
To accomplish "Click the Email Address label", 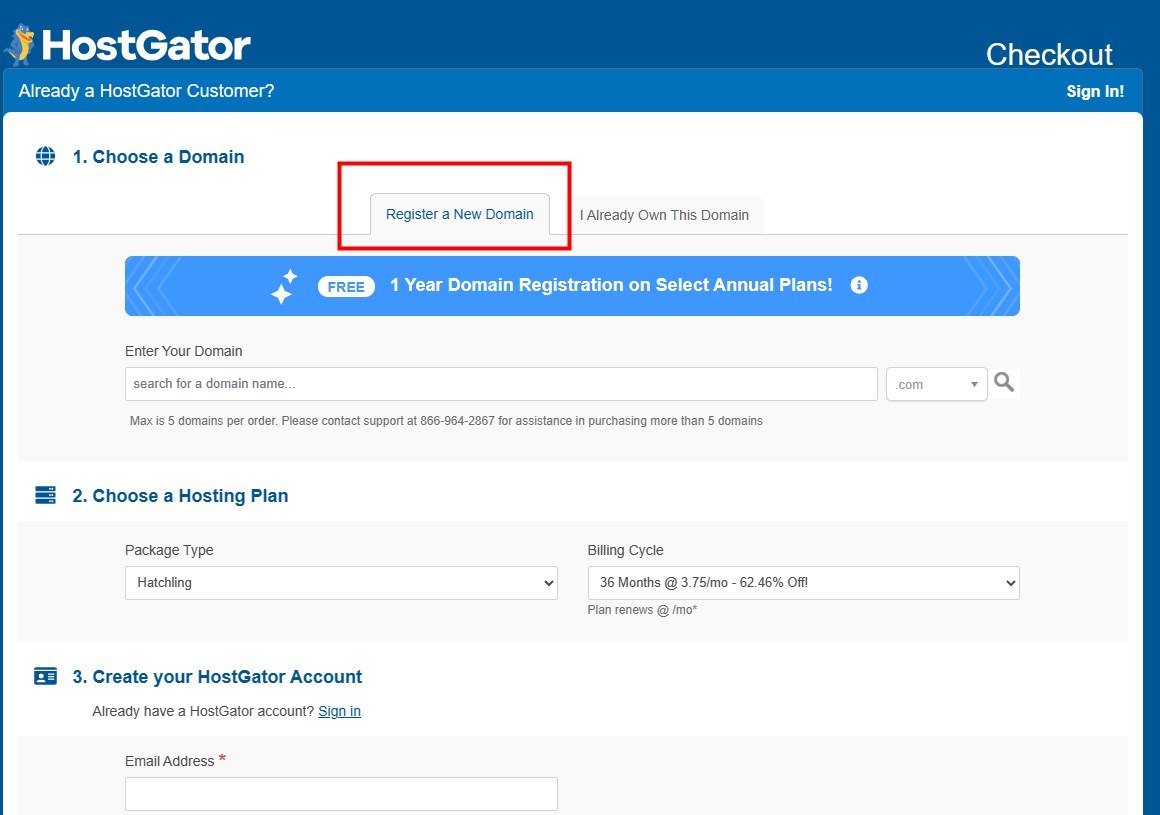I will coord(169,761).
